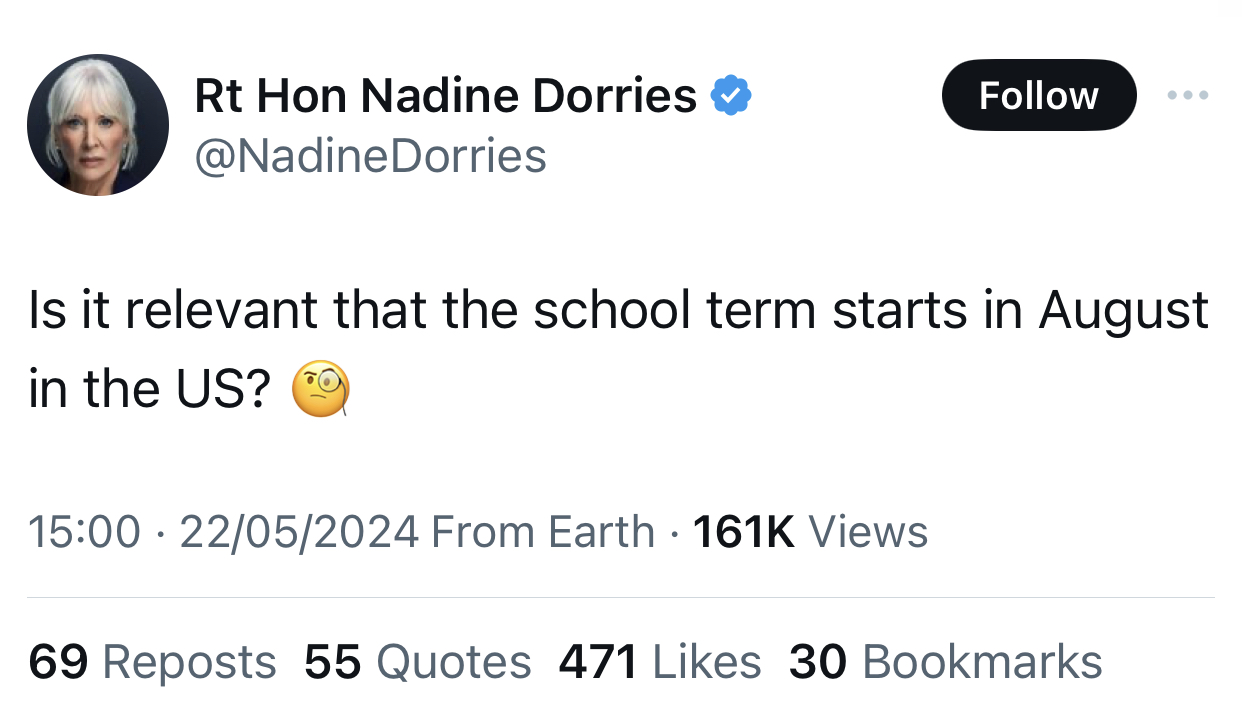Click the monocle face emoji

[320, 390]
